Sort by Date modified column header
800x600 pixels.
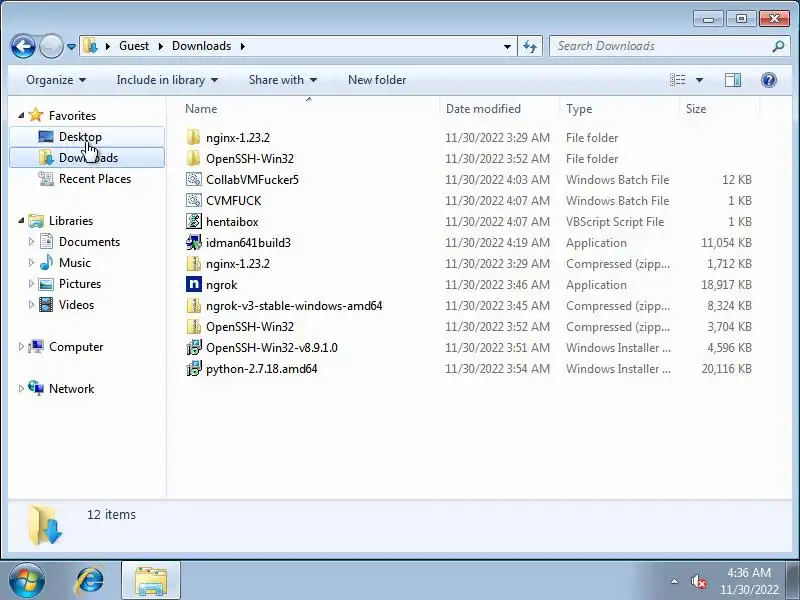tap(483, 109)
